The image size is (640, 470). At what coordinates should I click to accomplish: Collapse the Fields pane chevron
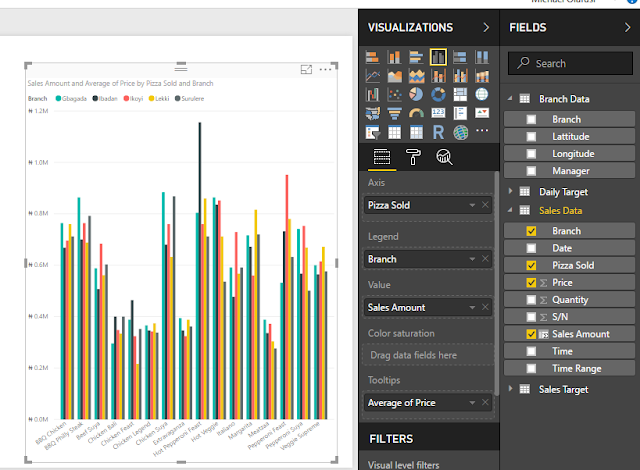(x=627, y=27)
